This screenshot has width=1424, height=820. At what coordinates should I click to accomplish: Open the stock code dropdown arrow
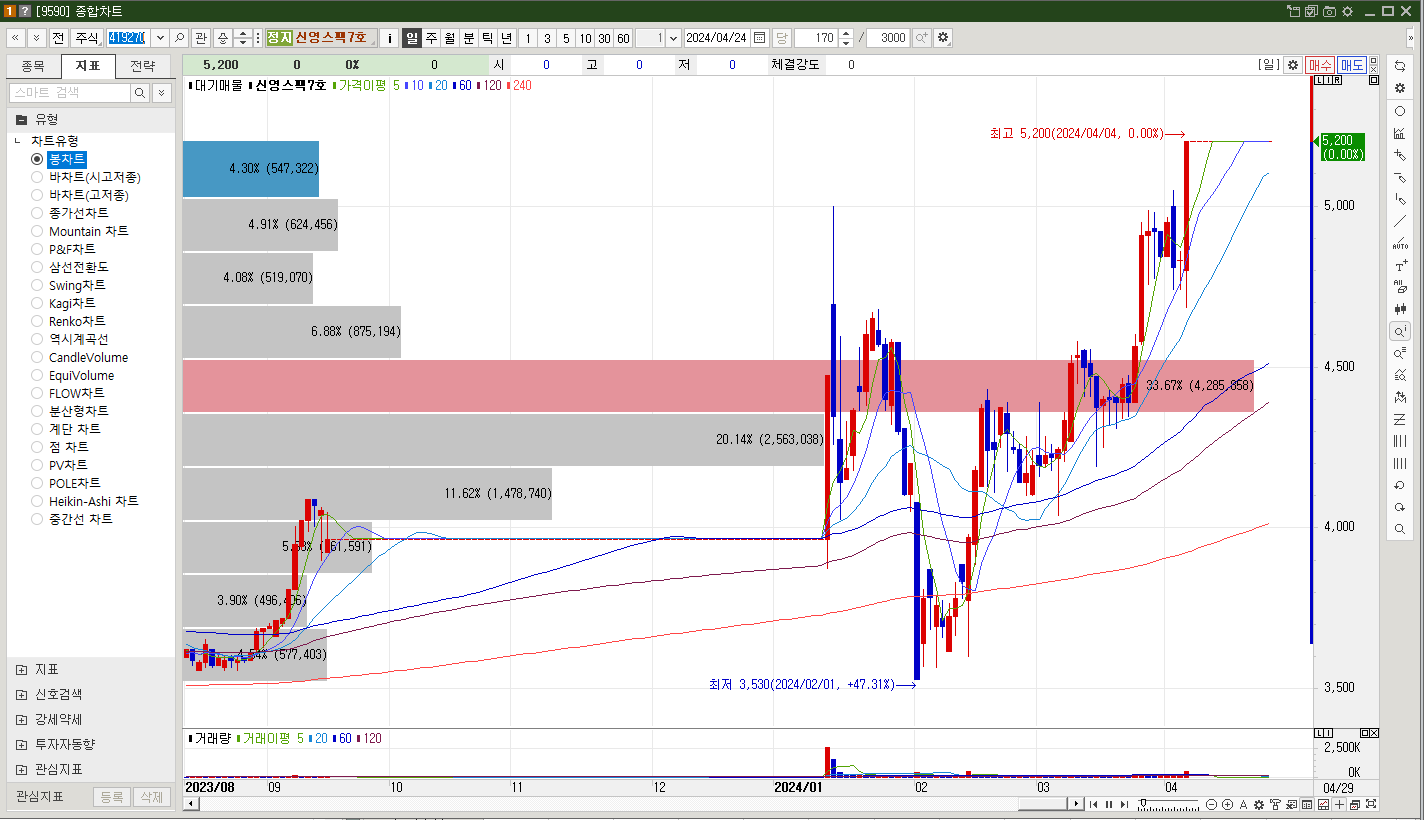click(x=161, y=38)
